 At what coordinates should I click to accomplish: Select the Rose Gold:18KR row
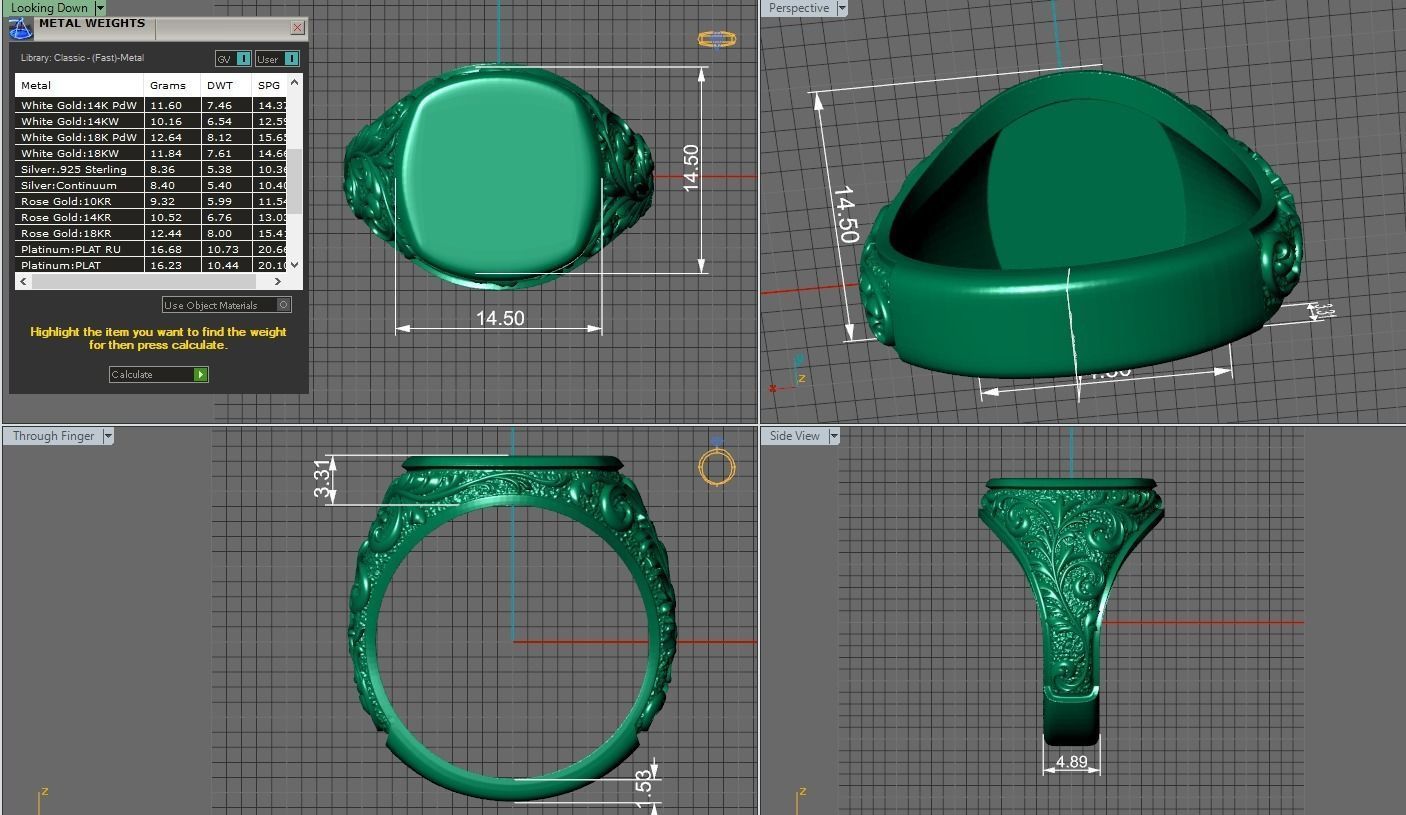152,233
